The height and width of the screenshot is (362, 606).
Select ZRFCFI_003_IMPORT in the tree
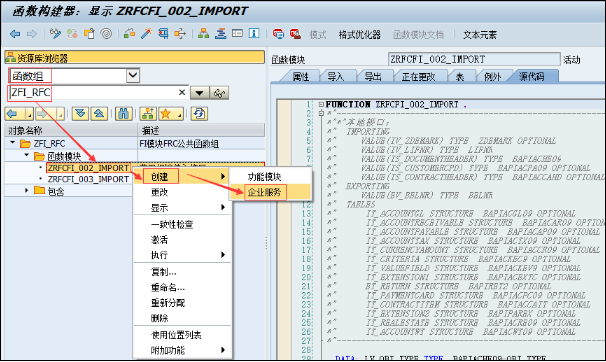point(88,179)
